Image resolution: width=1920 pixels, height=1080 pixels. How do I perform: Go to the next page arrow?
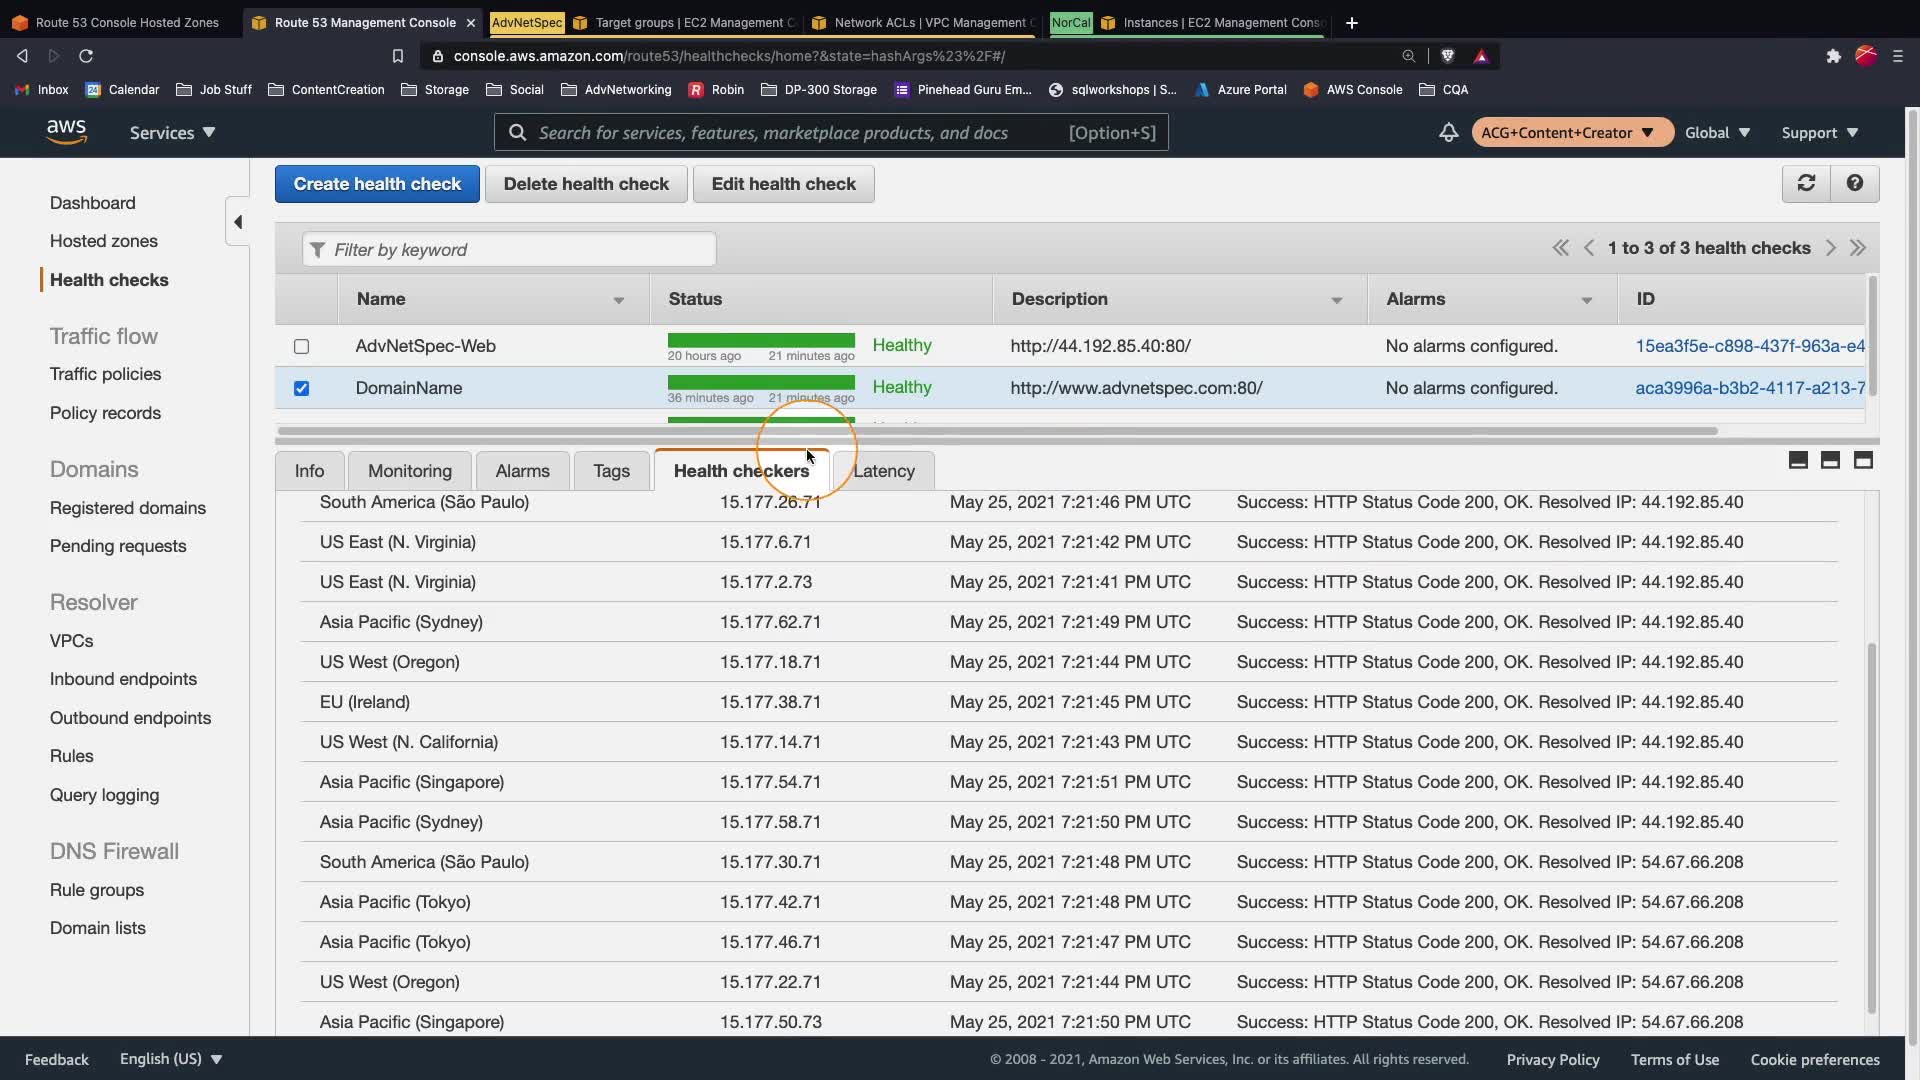[1831, 248]
